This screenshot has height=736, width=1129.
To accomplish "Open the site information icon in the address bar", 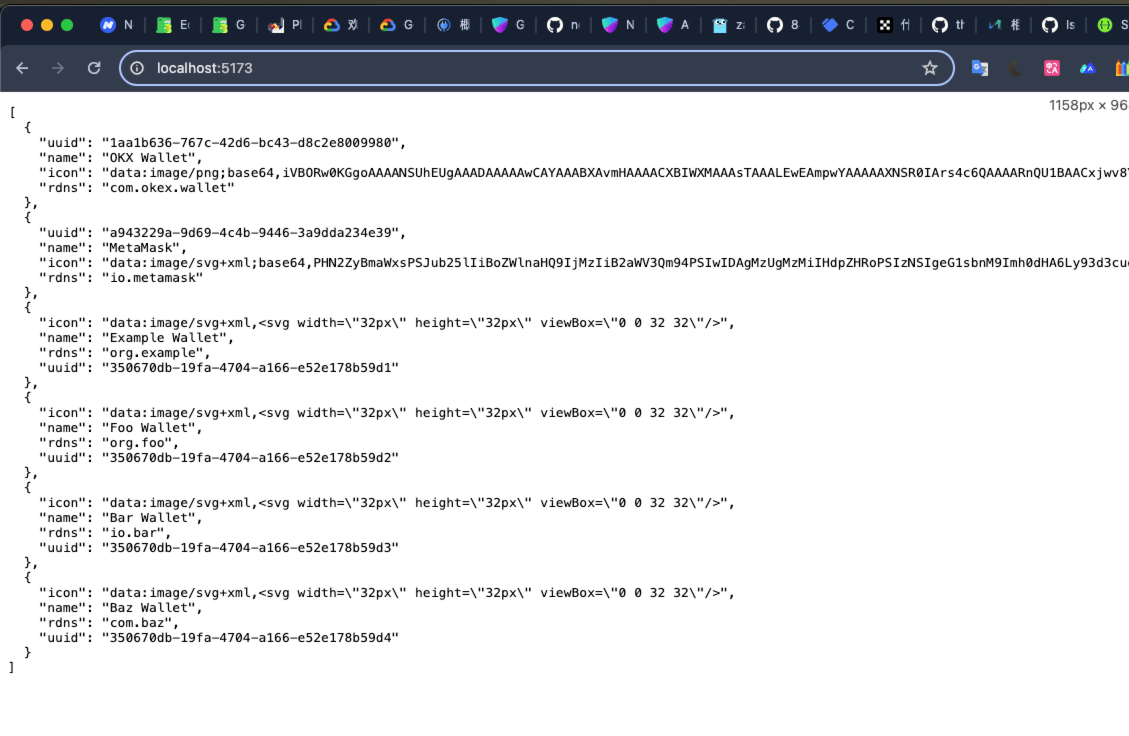I will (x=137, y=68).
